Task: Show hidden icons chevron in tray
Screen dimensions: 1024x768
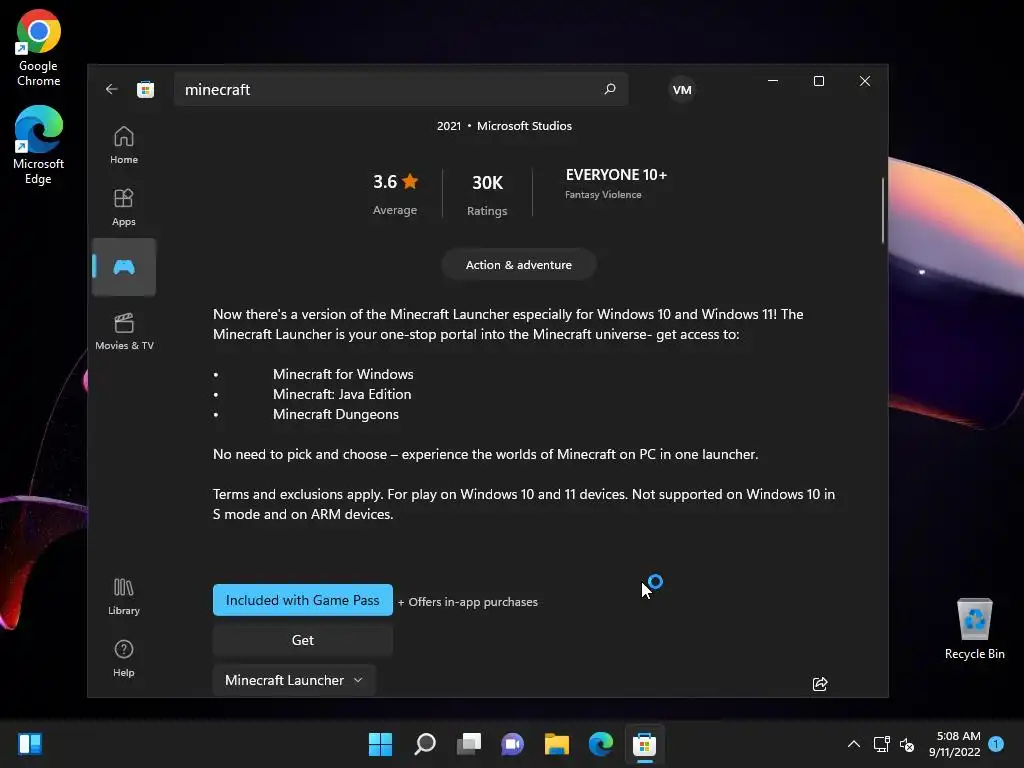Action: [x=854, y=744]
